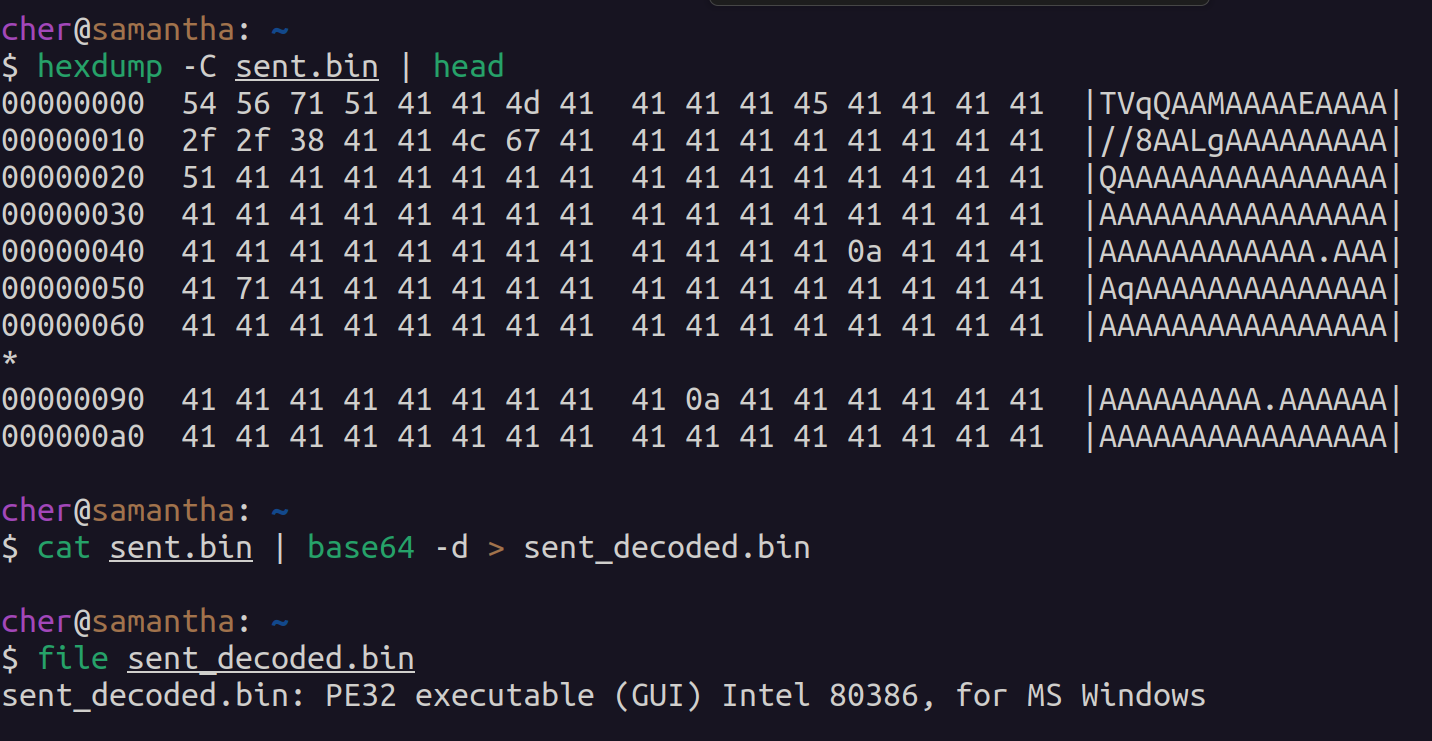Click the base64 command word

click(360, 548)
